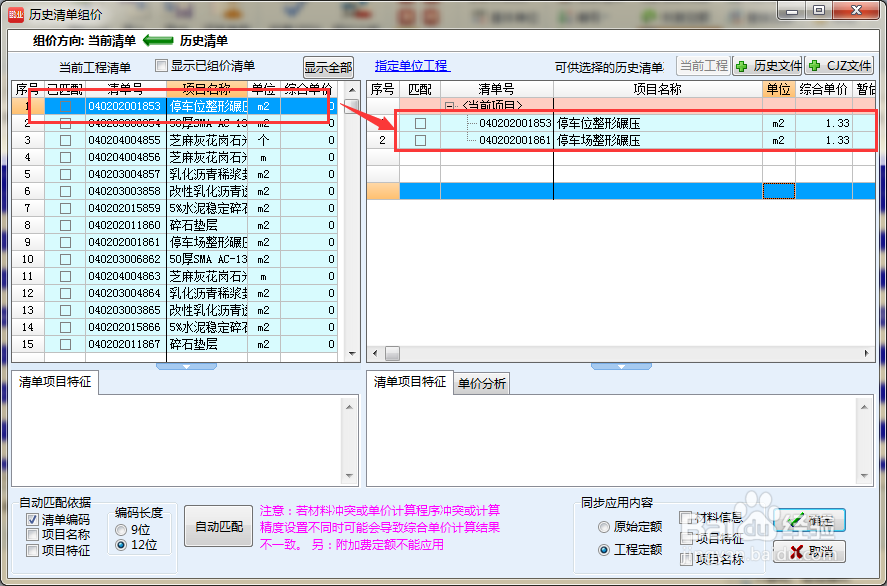Check the 材料信息 option under 同步应用内容
The height and width of the screenshot is (586, 887).
point(686,517)
